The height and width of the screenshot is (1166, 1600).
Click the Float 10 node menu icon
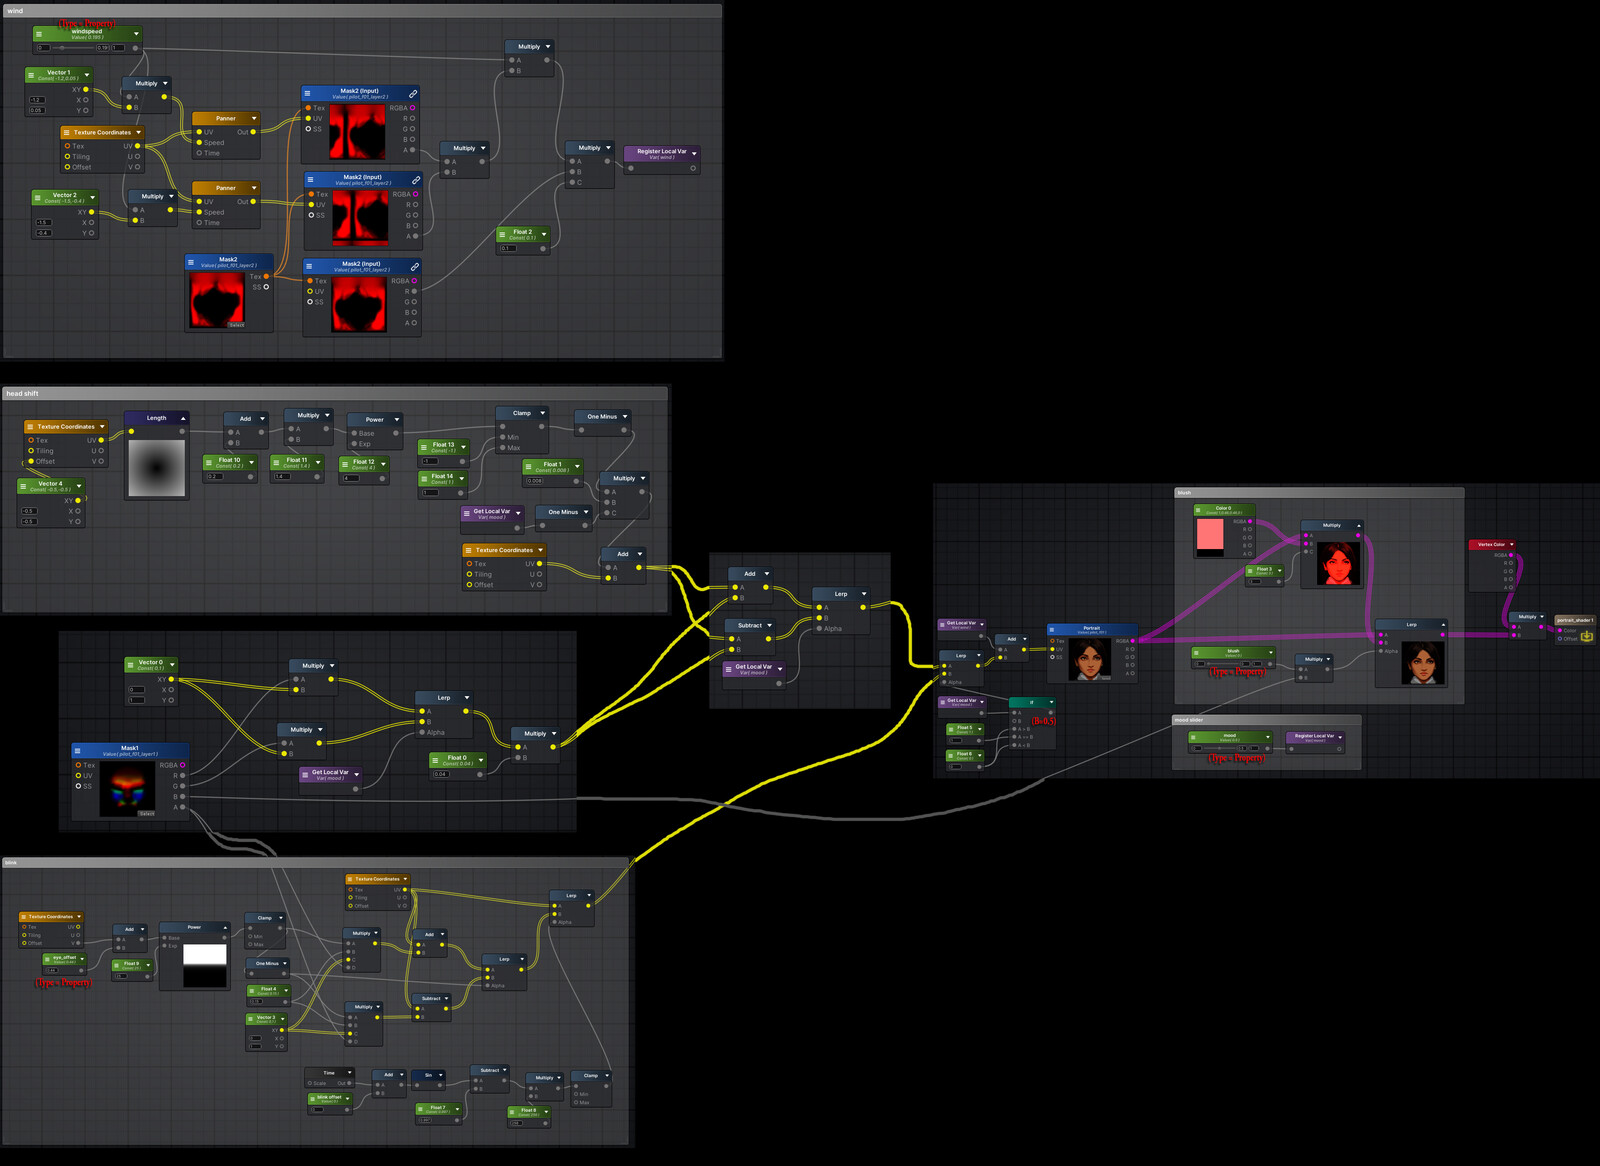pos(210,463)
